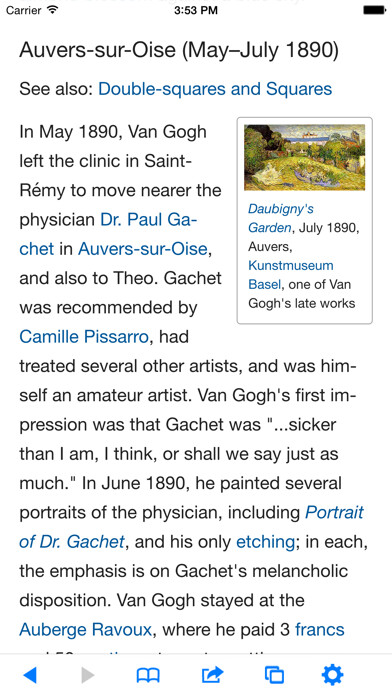Open the Auberge Ravoux link
Screen dimensions: 392x696
(x=86, y=630)
